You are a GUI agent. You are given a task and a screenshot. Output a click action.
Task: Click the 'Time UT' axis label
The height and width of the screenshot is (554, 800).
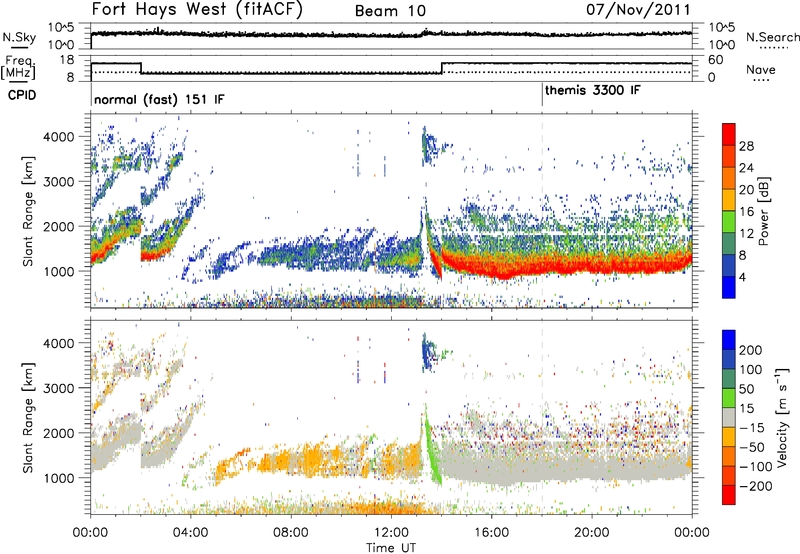pos(391,548)
